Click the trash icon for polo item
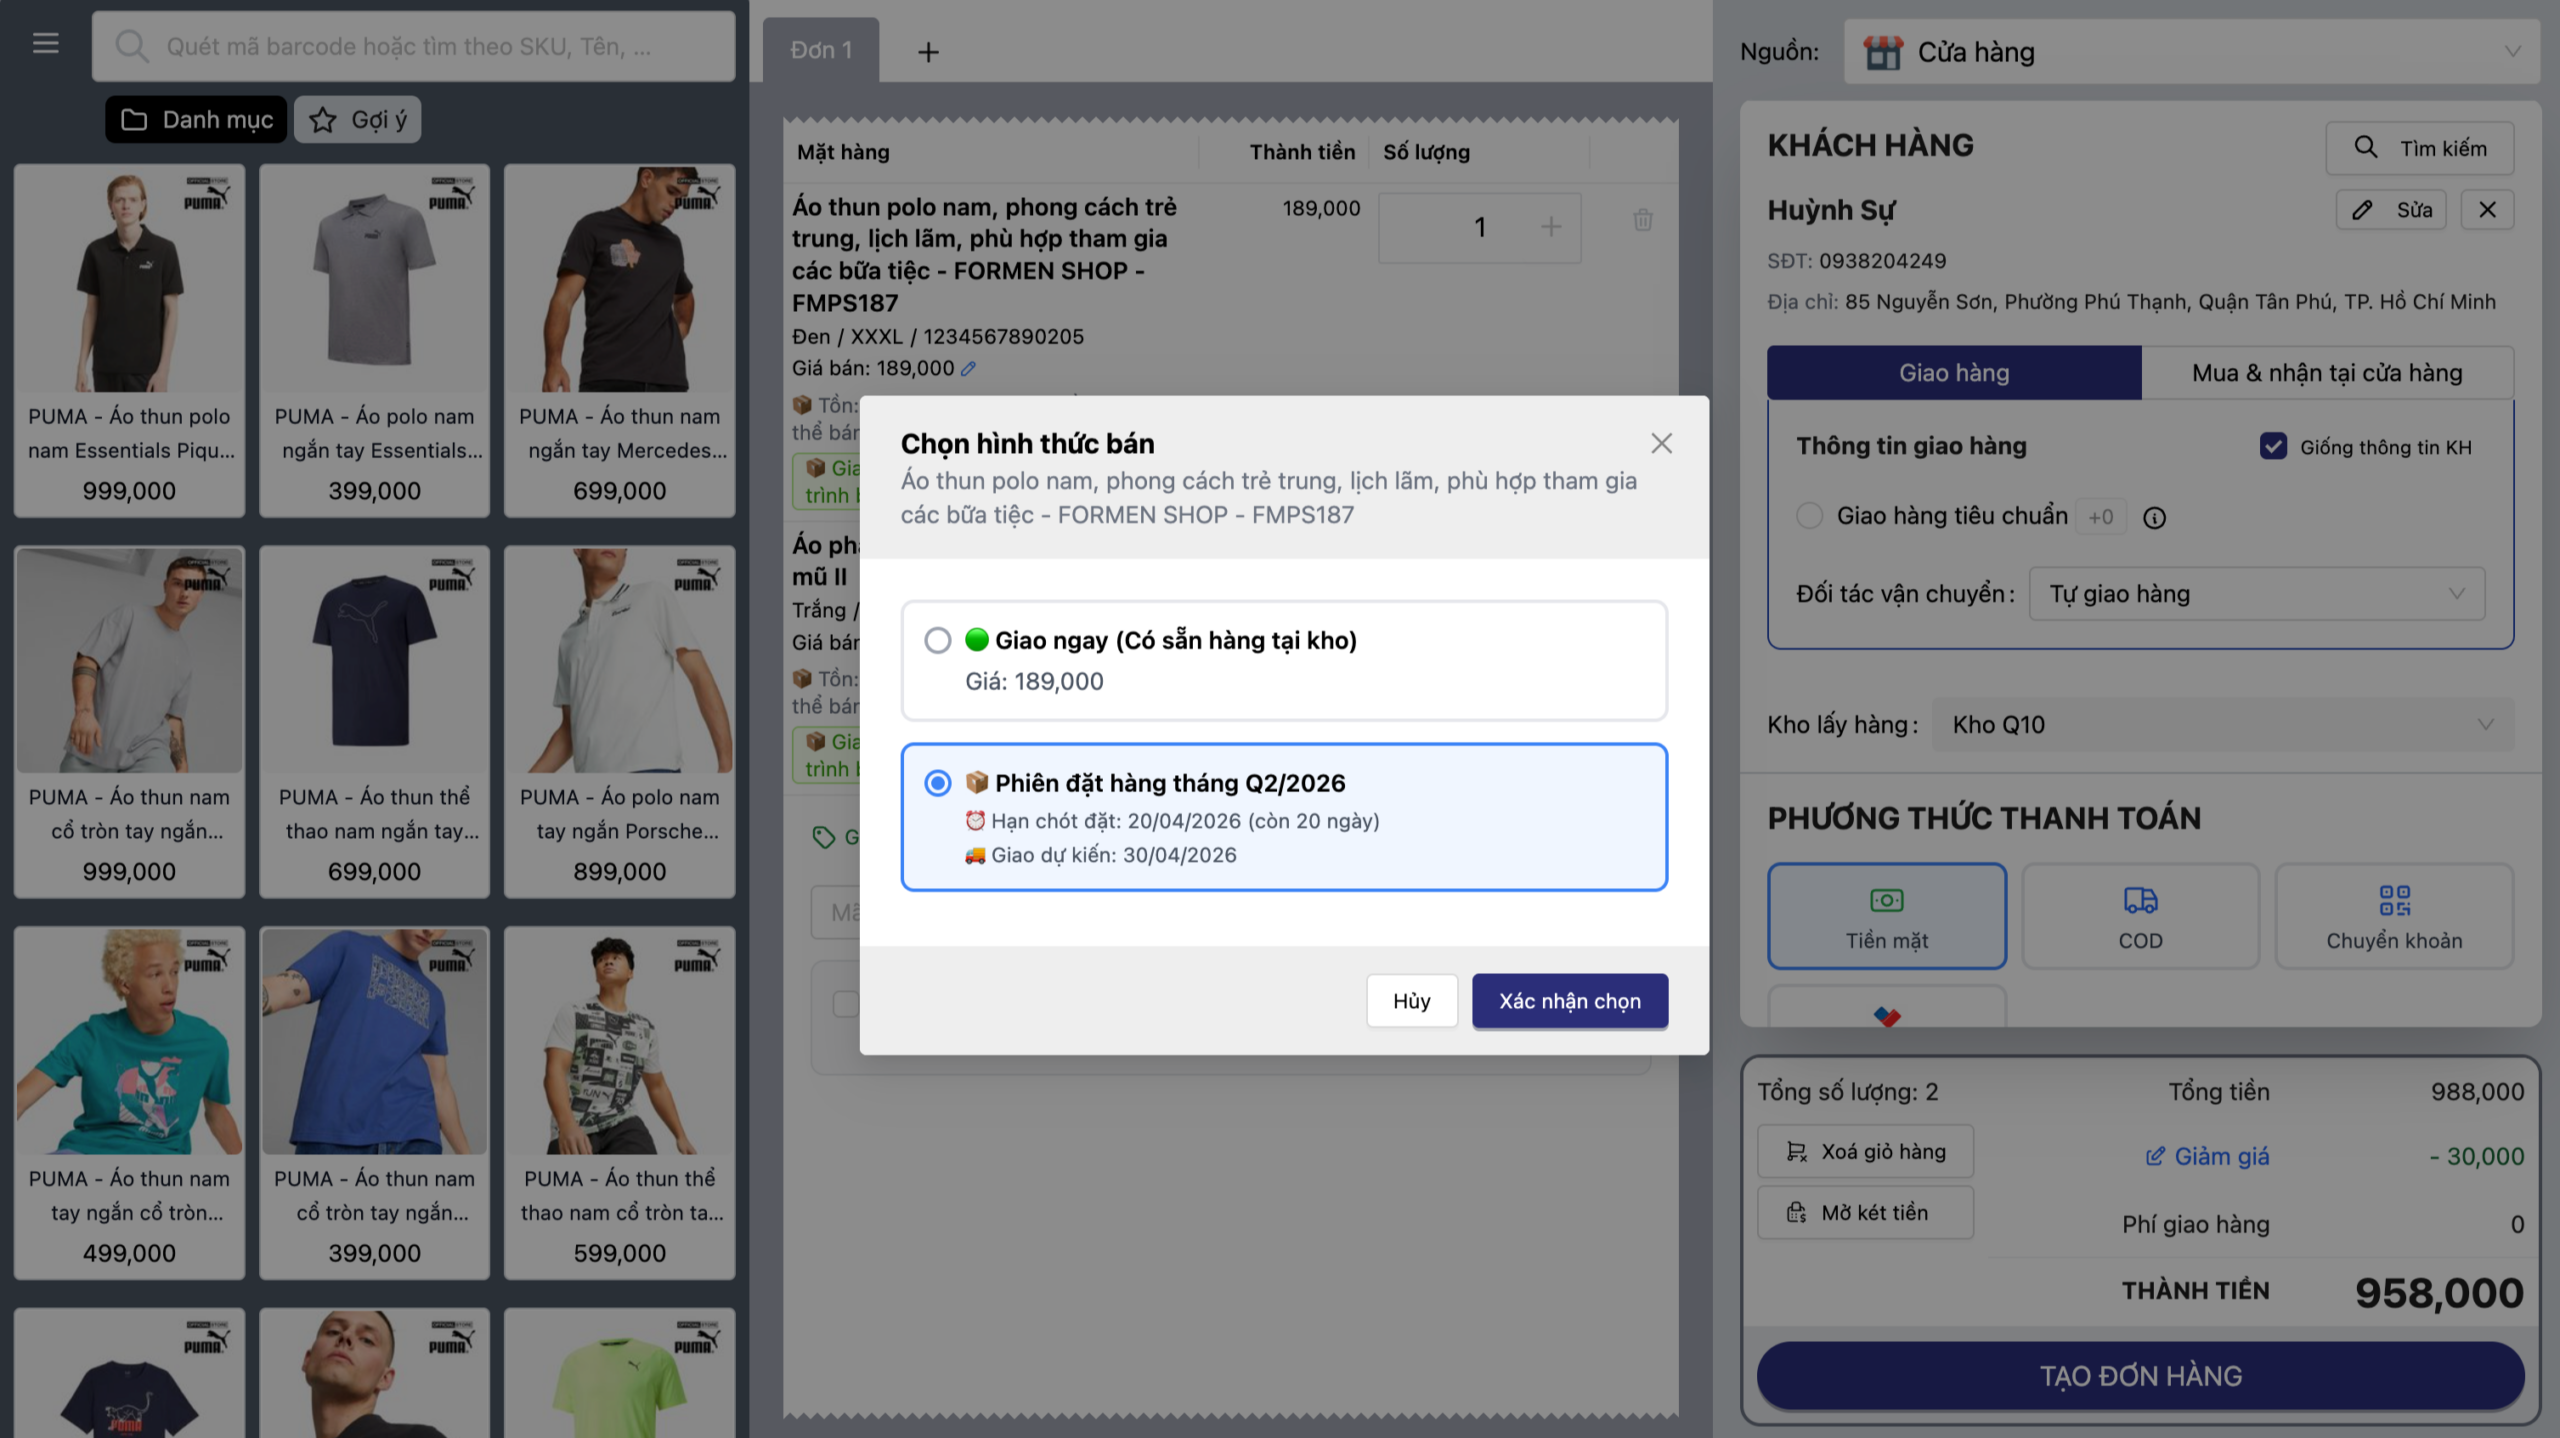 coord(1642,220)
